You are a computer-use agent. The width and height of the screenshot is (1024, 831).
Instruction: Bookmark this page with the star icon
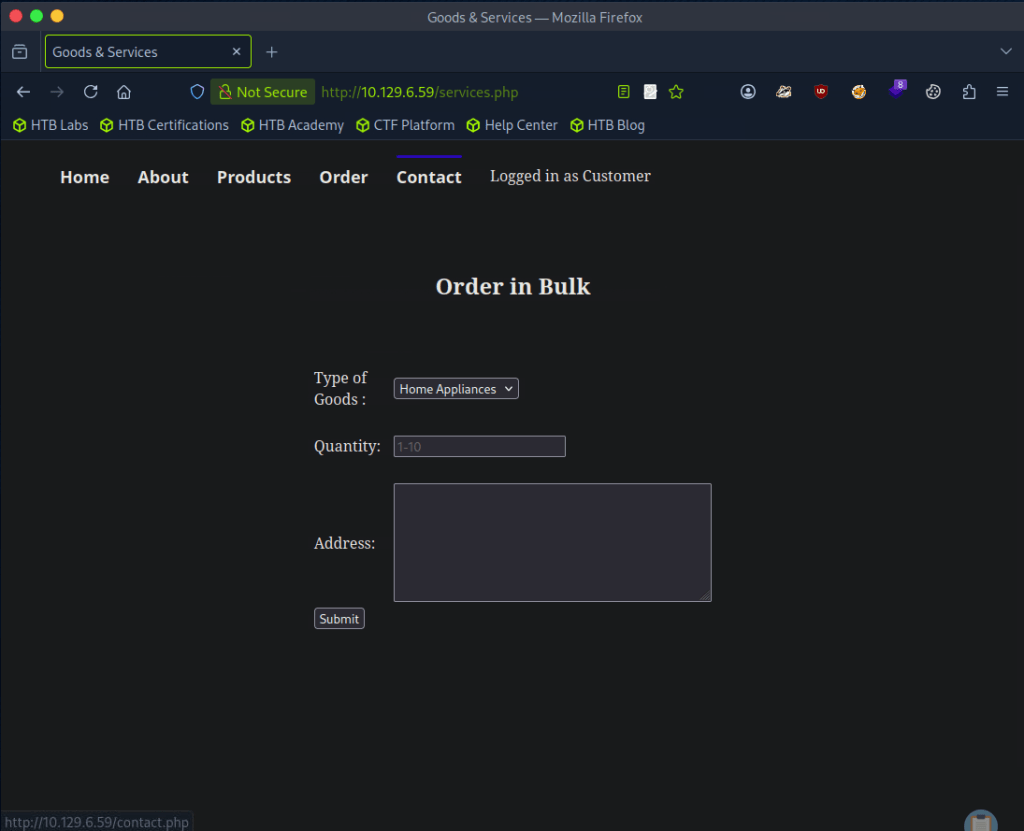coord(676,92)
